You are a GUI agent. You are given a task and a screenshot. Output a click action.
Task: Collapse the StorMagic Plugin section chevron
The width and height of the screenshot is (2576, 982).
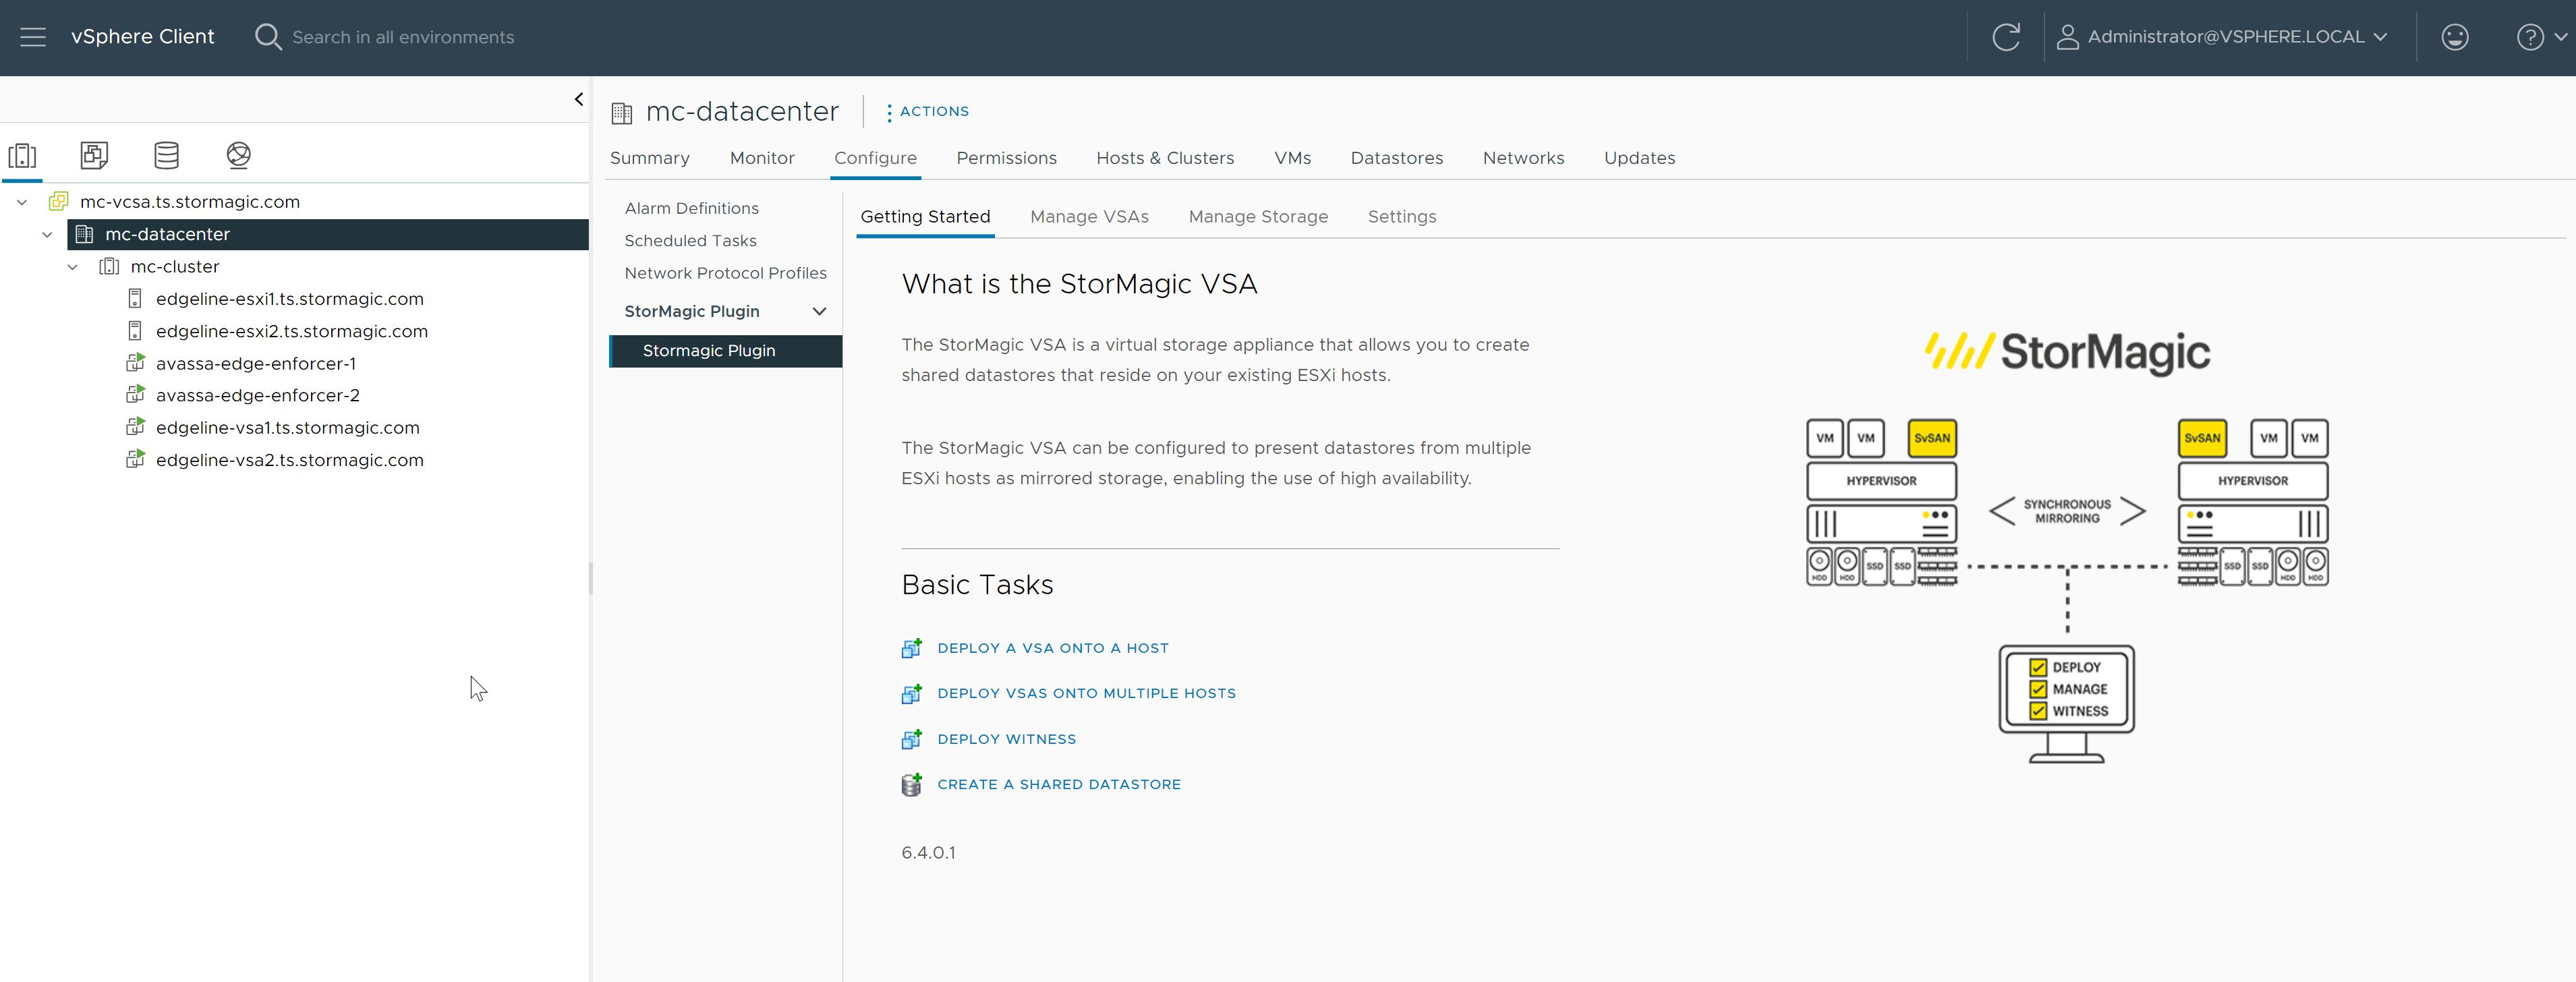tap(819, 311)
